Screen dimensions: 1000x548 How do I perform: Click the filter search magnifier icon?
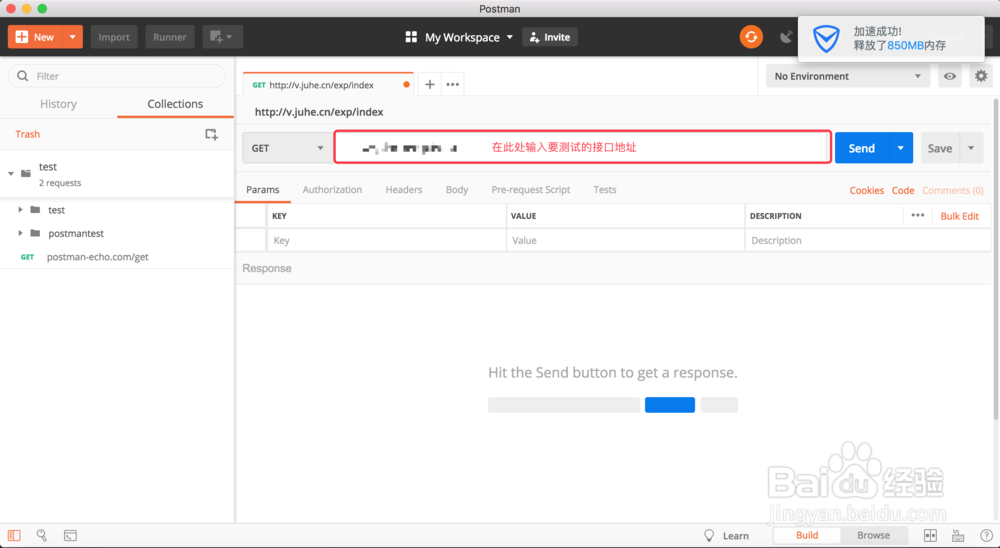(23, 76)
